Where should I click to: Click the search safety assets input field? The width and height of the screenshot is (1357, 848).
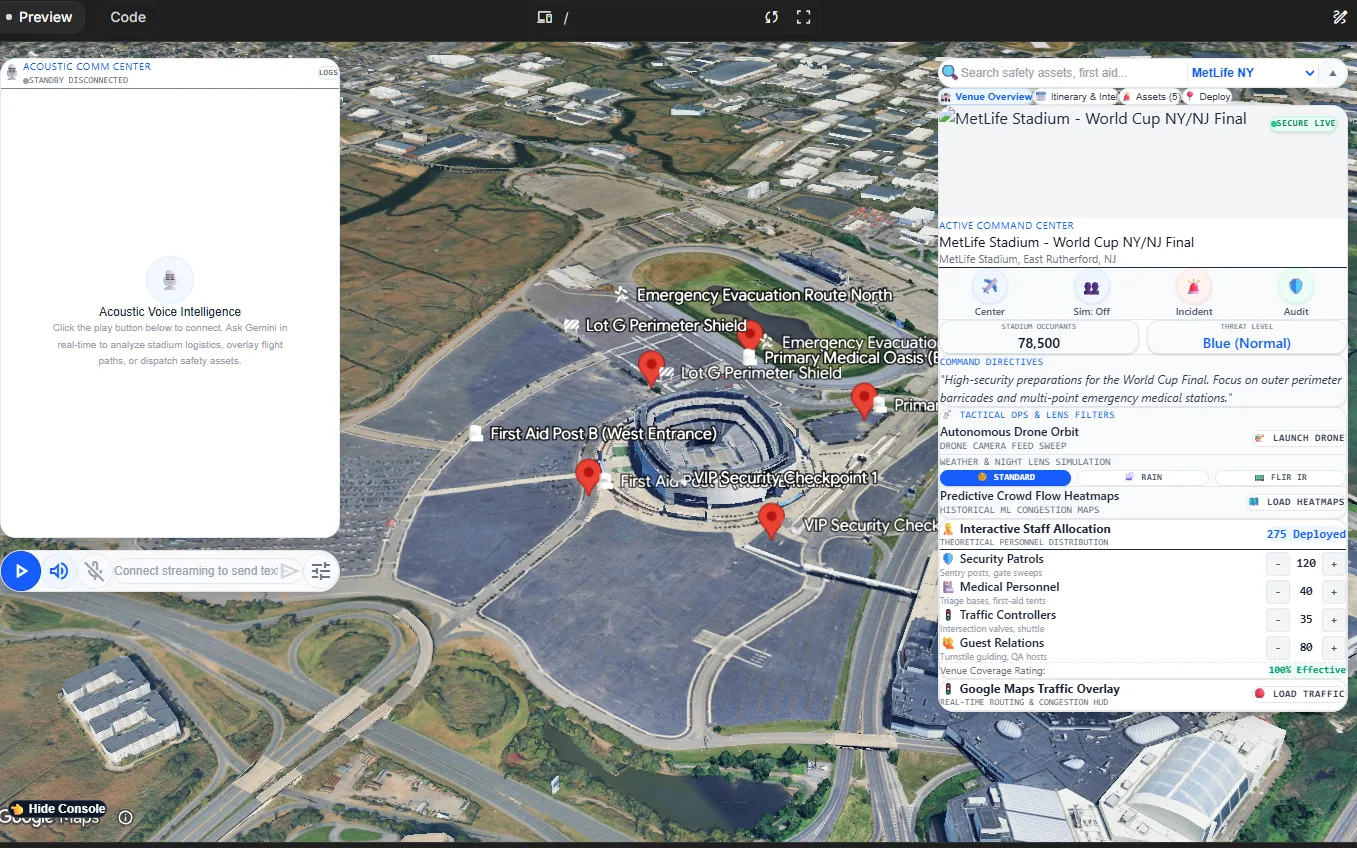point(1072,73)
